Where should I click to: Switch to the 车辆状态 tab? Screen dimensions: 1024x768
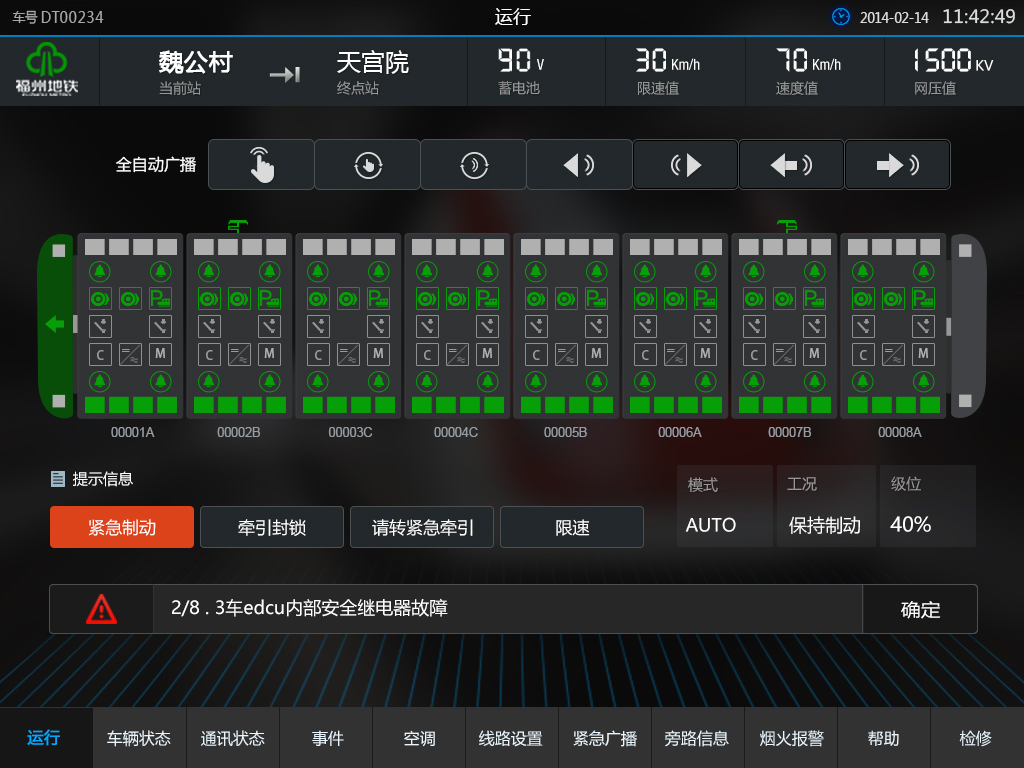pos(138,738)
